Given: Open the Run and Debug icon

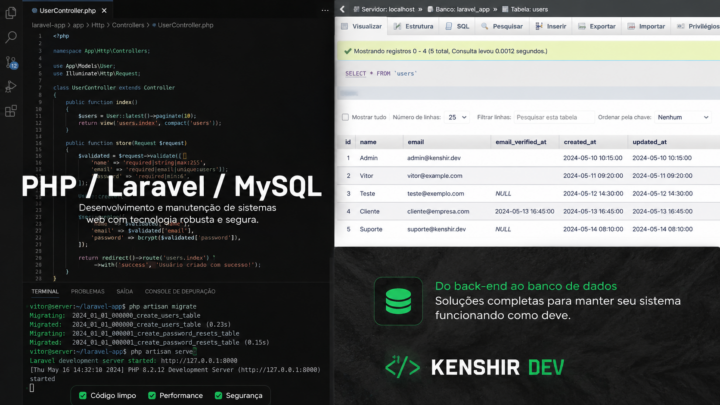Looking at the screenshot, I should point(11,86).
